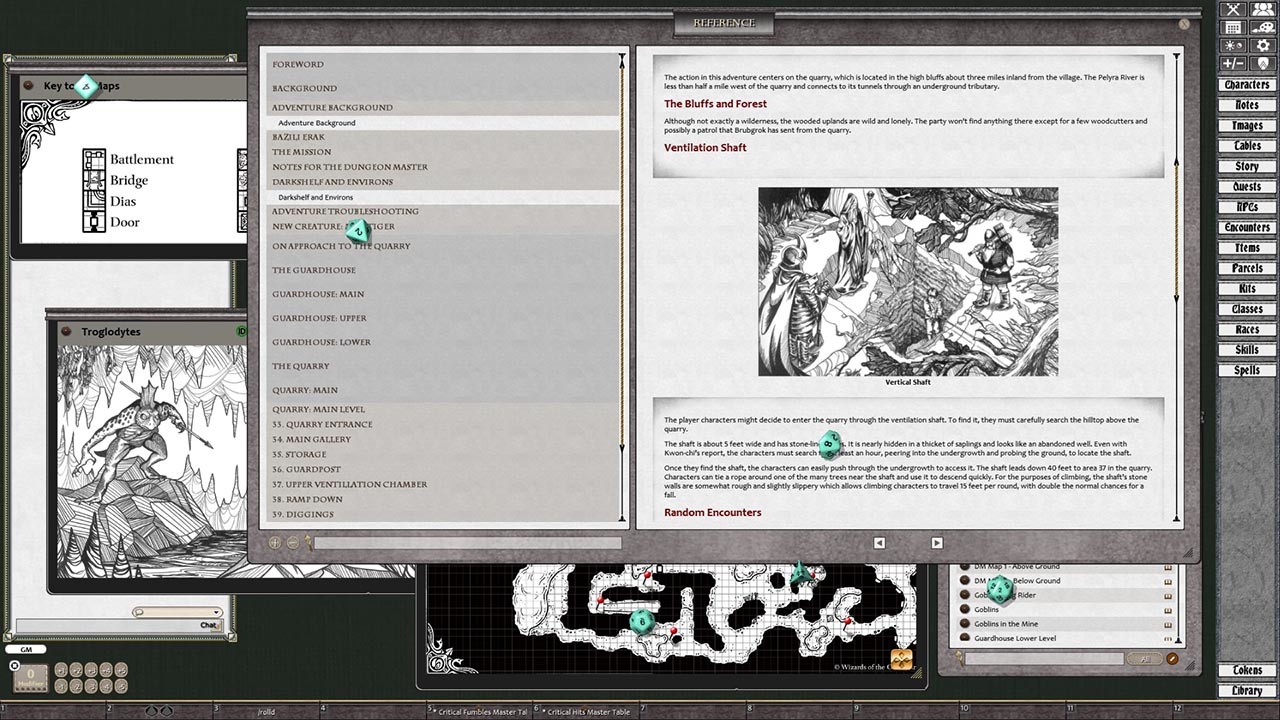Toggle the GM speaker label in chat

coord(27,649)
